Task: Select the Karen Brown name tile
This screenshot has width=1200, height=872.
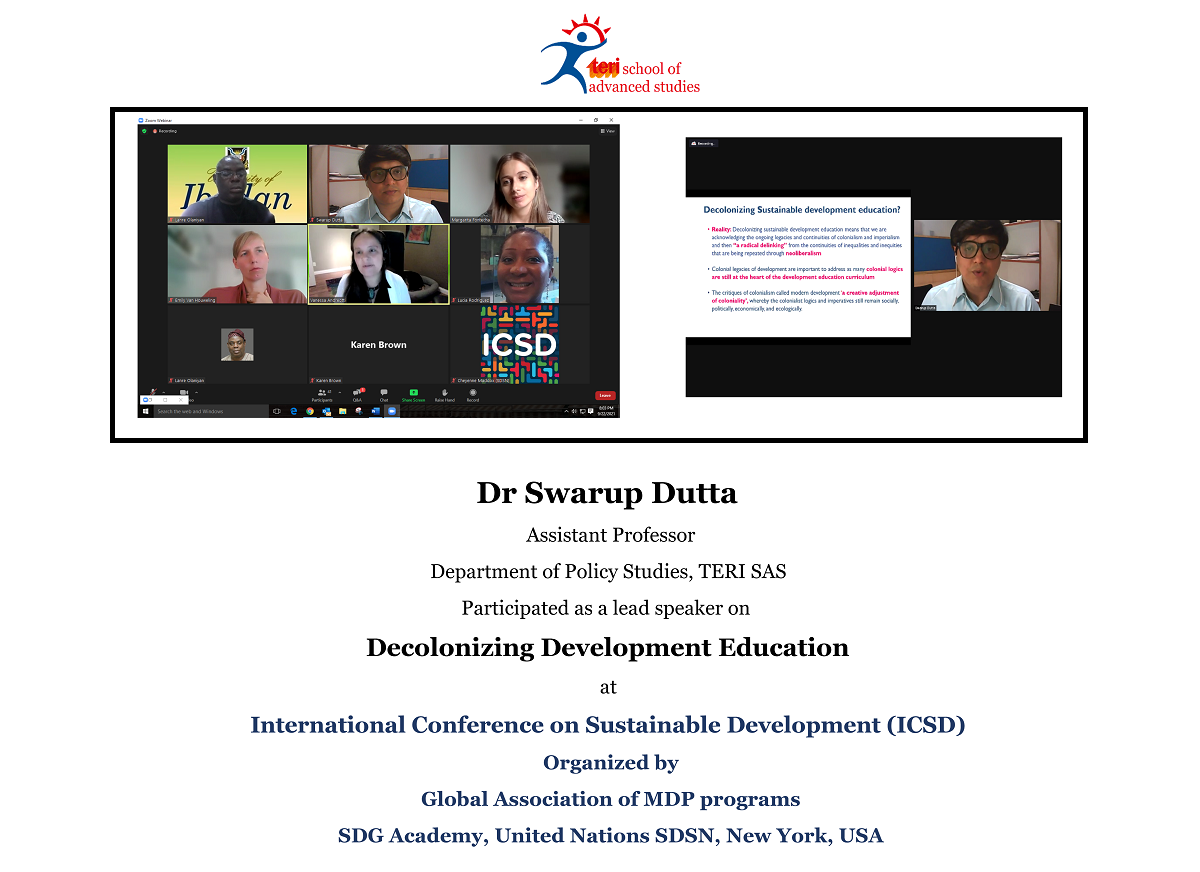Action: (x=378, y=344)
